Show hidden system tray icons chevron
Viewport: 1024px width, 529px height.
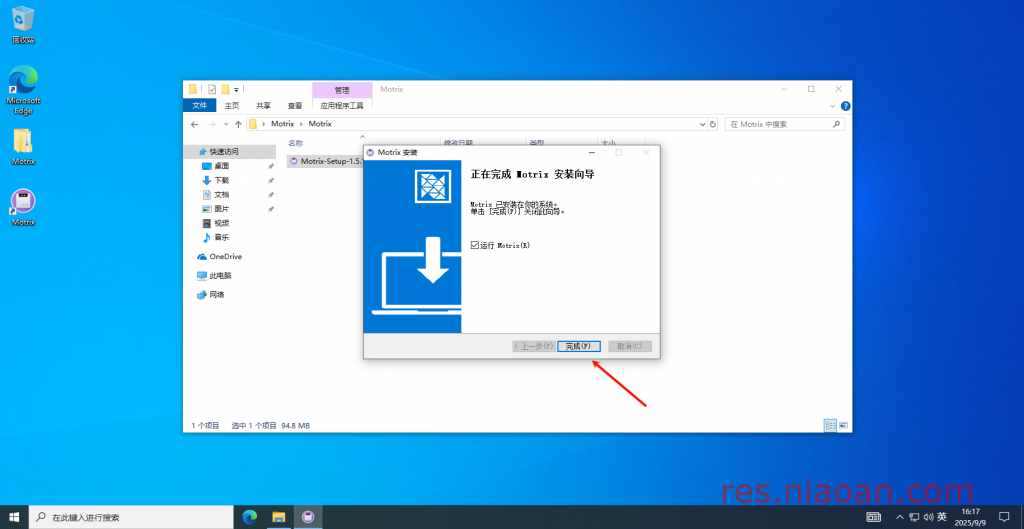click(x=900, y=517)
